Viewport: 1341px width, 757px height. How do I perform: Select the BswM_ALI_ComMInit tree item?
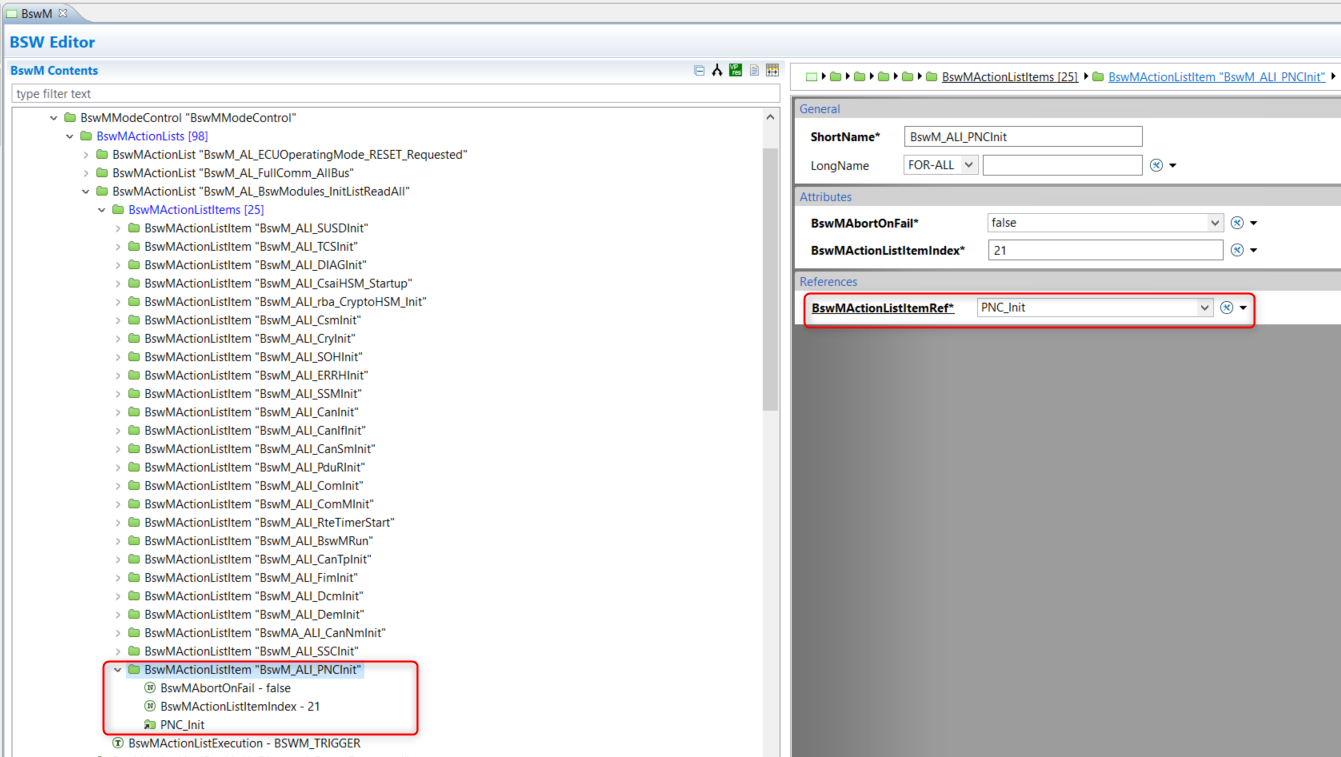pos(259,504)
